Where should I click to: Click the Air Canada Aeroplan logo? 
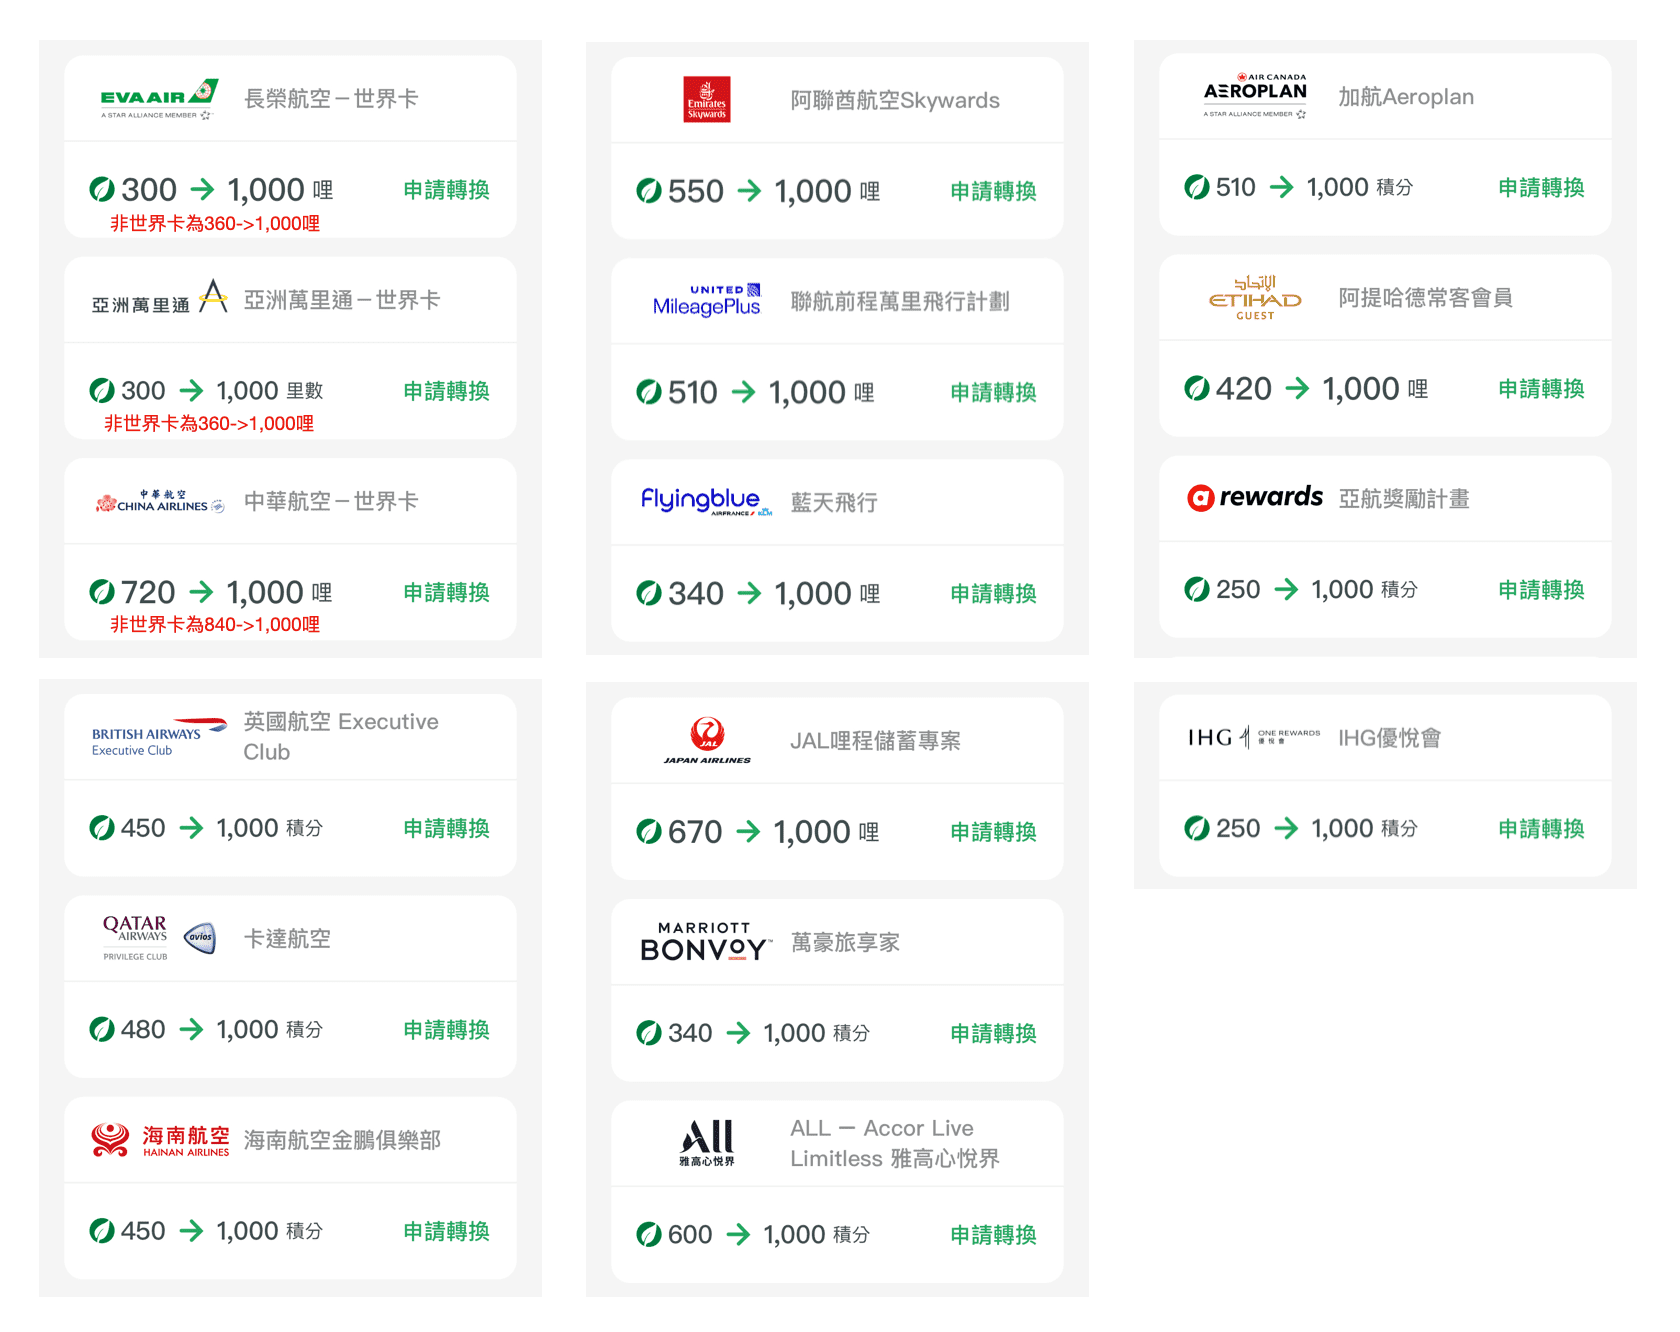point(1255,96)
